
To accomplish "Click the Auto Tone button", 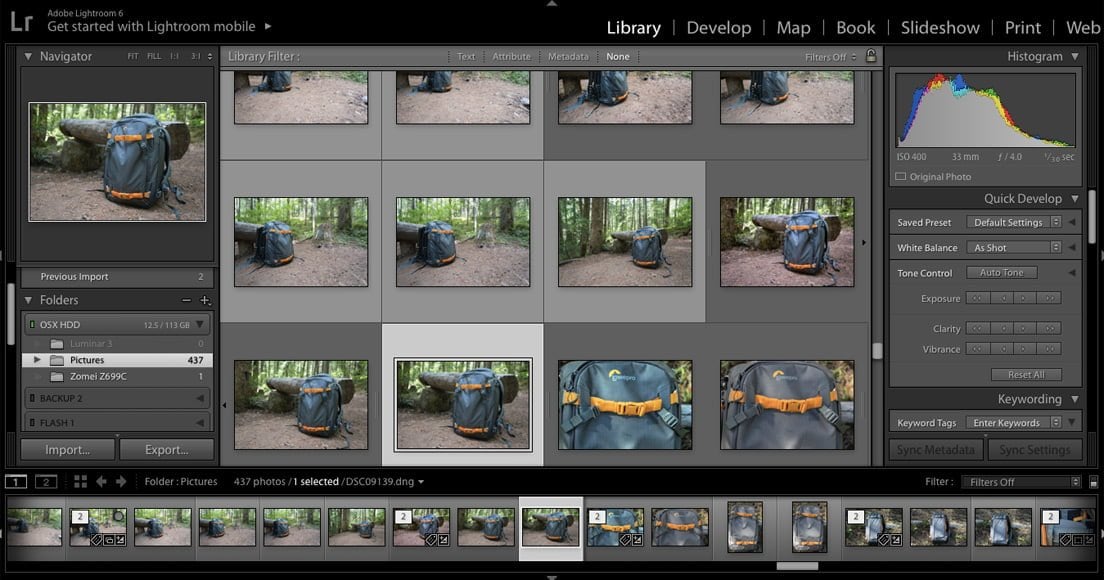I will 1001,272.
